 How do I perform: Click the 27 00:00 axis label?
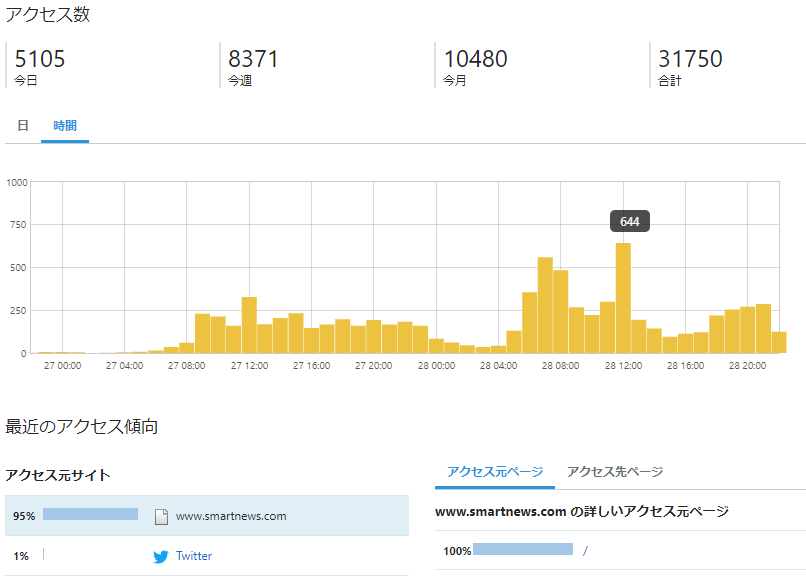(62, 366)
